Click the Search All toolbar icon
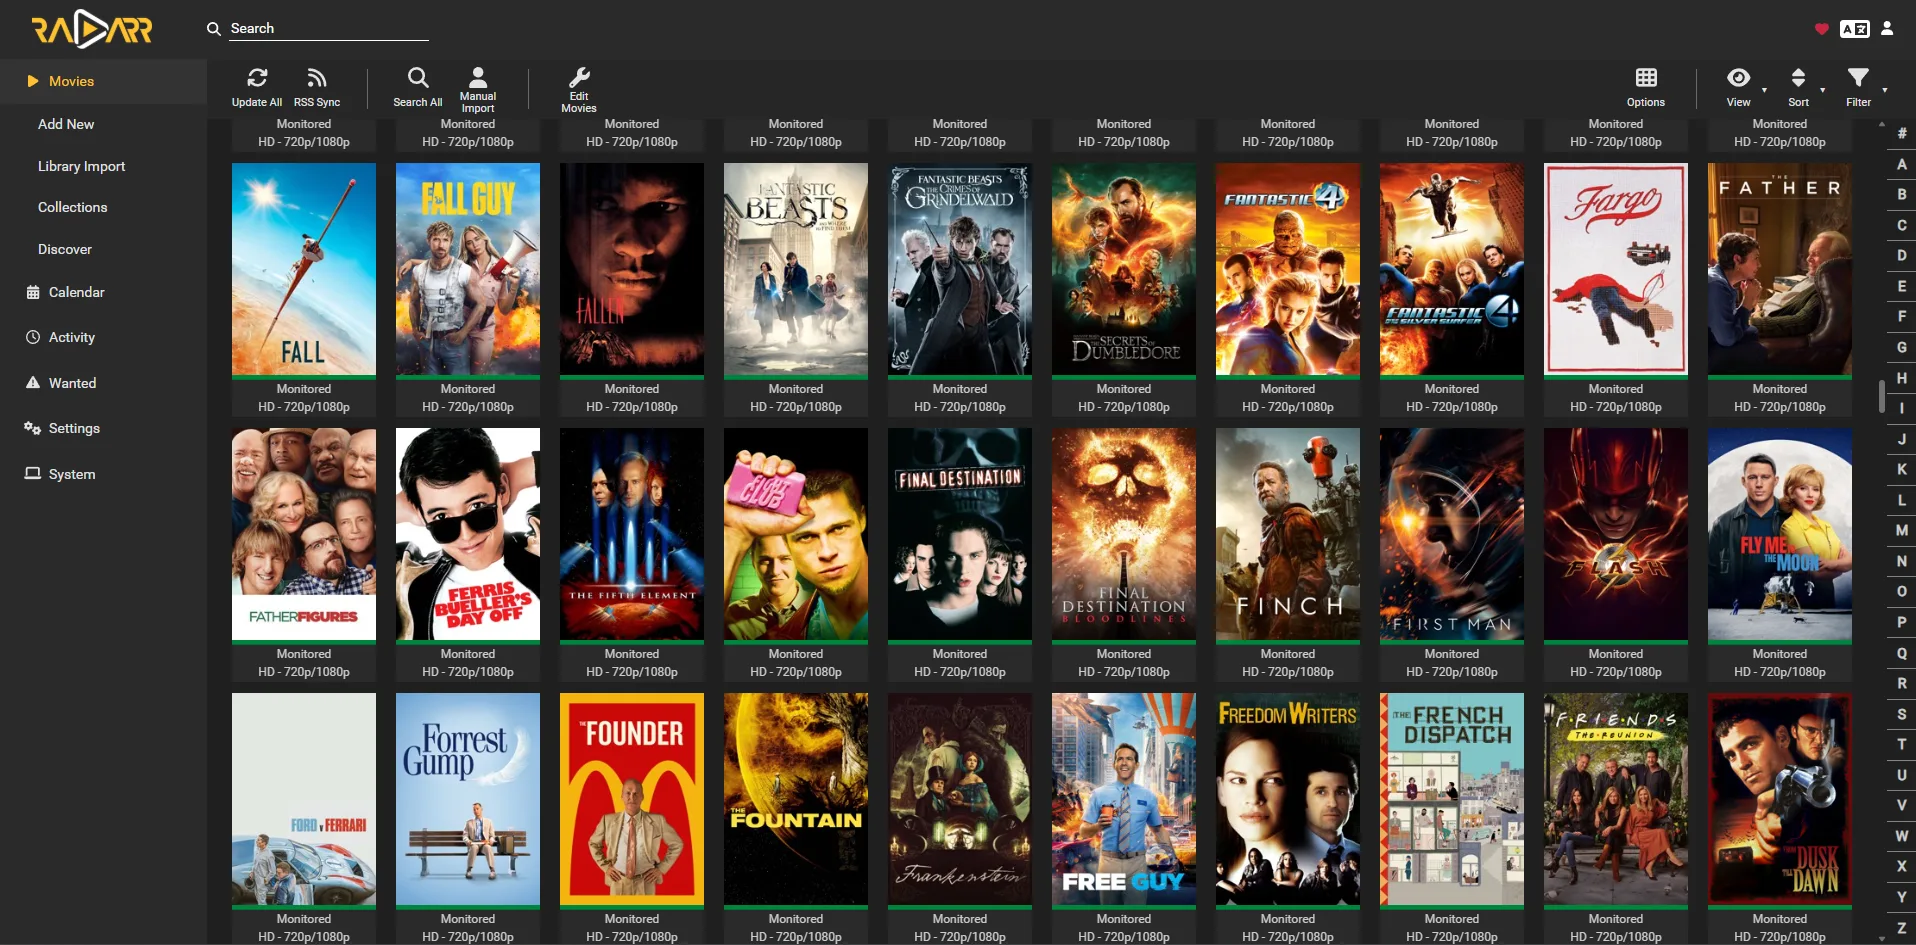This screenshot has height=945, width=1916. click(418, 78)
